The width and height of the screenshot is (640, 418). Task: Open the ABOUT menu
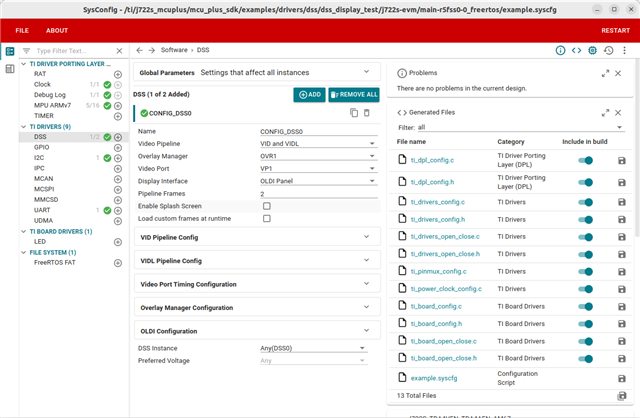click(57, 31)
